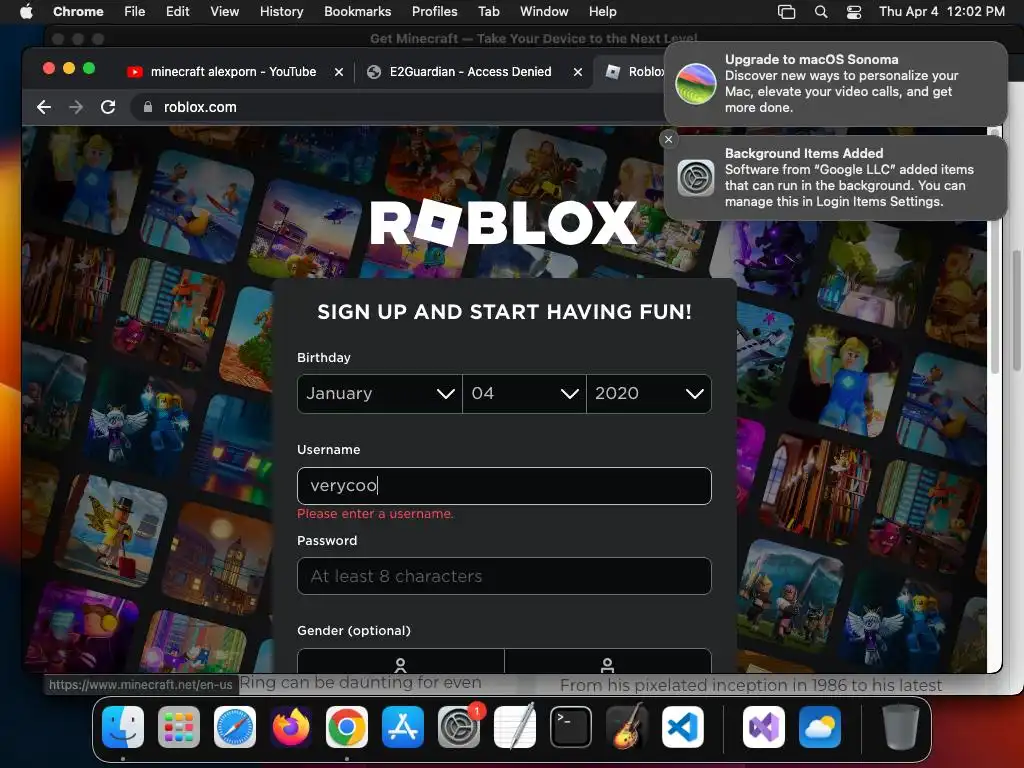Expand the birthday month dropdown

pos(379,394)
